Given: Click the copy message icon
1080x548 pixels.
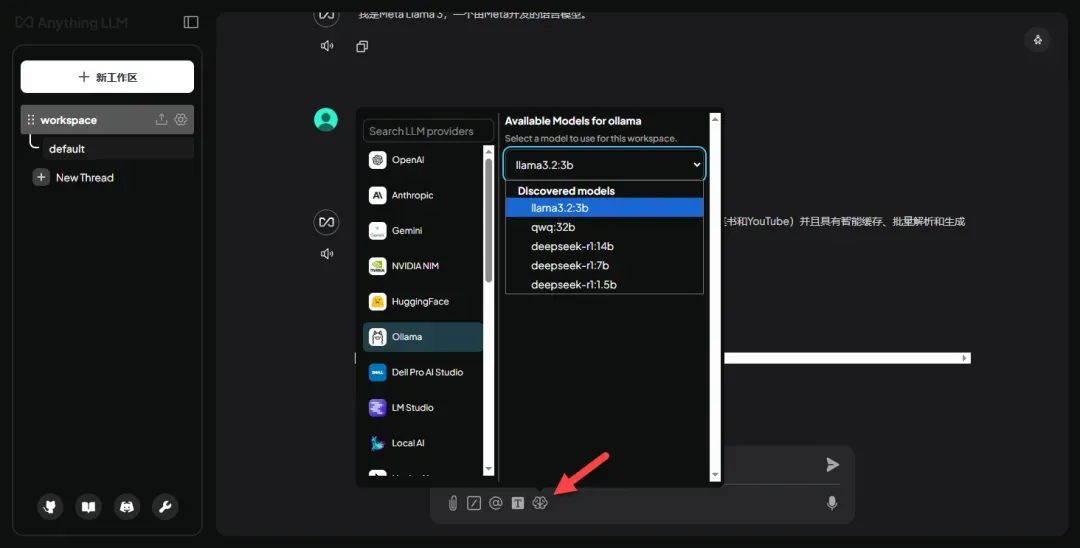Looking at the screenshot, I should click(362, 46).
